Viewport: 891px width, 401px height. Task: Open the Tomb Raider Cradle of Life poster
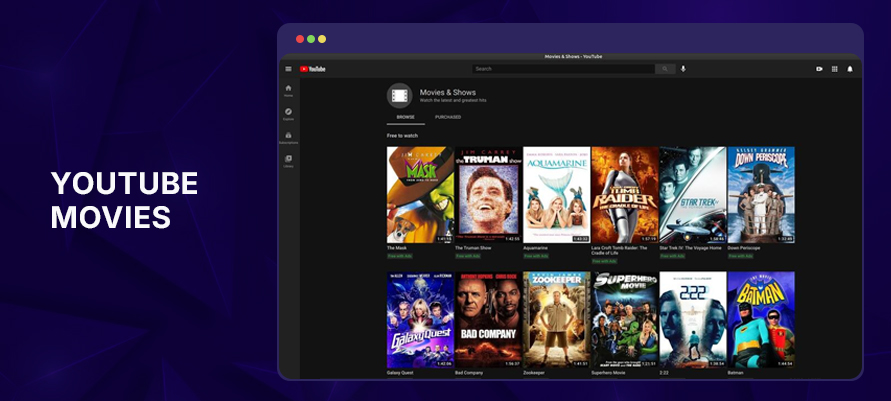coord(624,195)
